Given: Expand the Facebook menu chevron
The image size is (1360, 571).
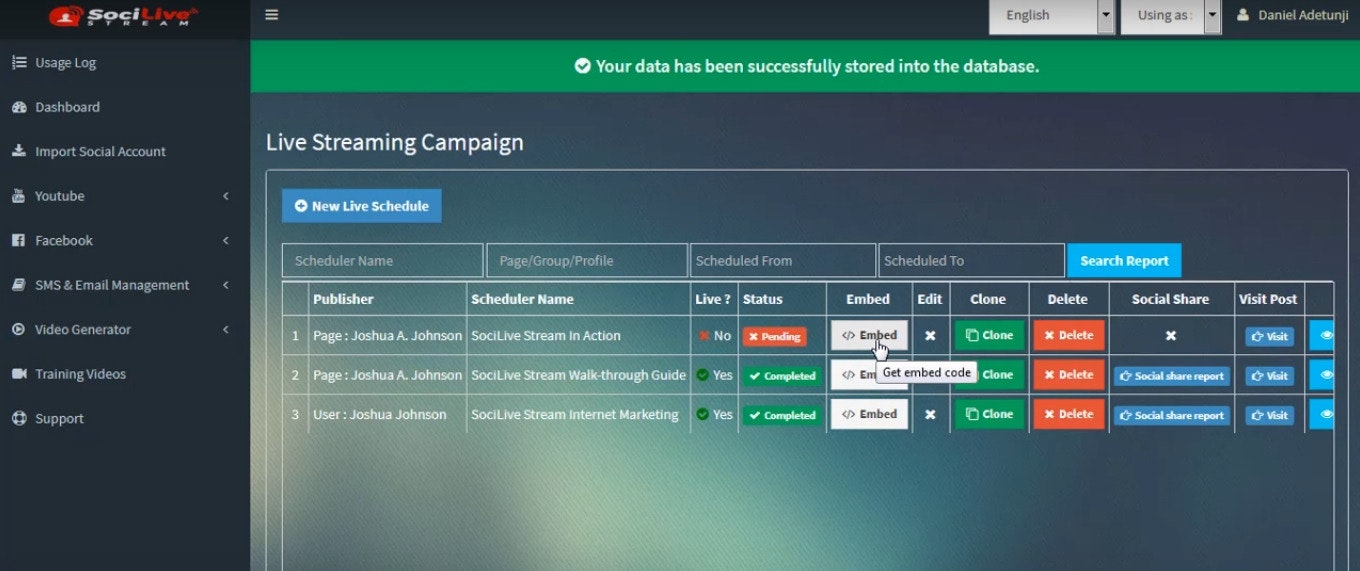Looking at the screenshot, I should (x=226, y=240).
